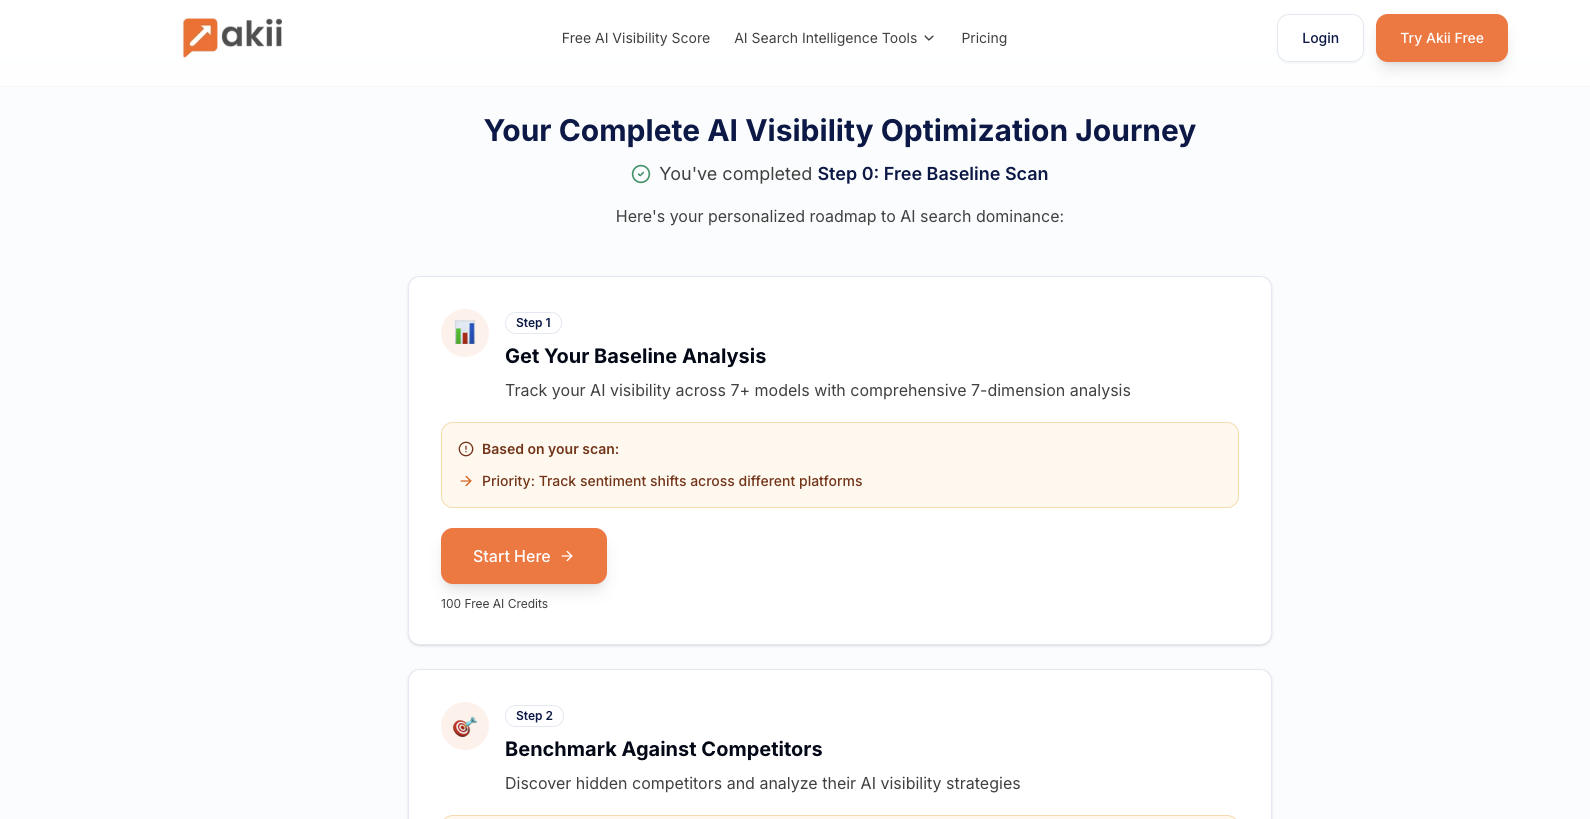Click the Try Akii Free button

(1441, 38)
